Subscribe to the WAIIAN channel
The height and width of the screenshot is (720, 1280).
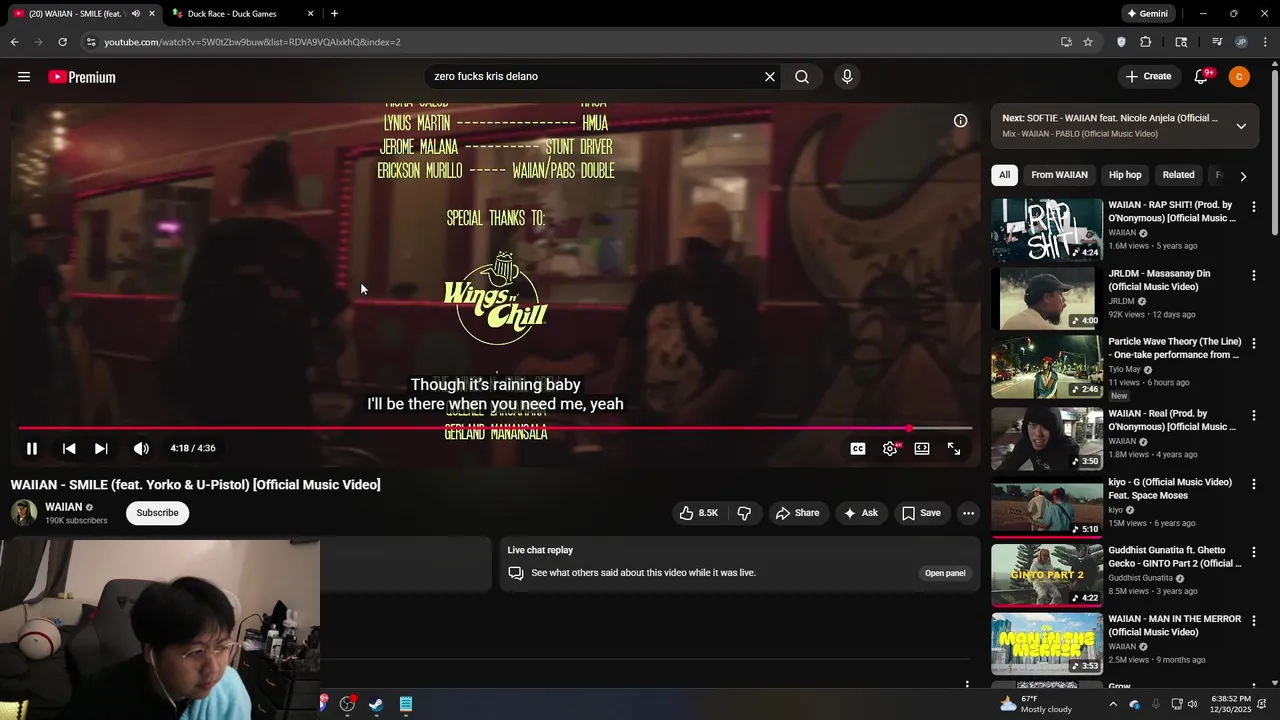(x=157, y=513)
